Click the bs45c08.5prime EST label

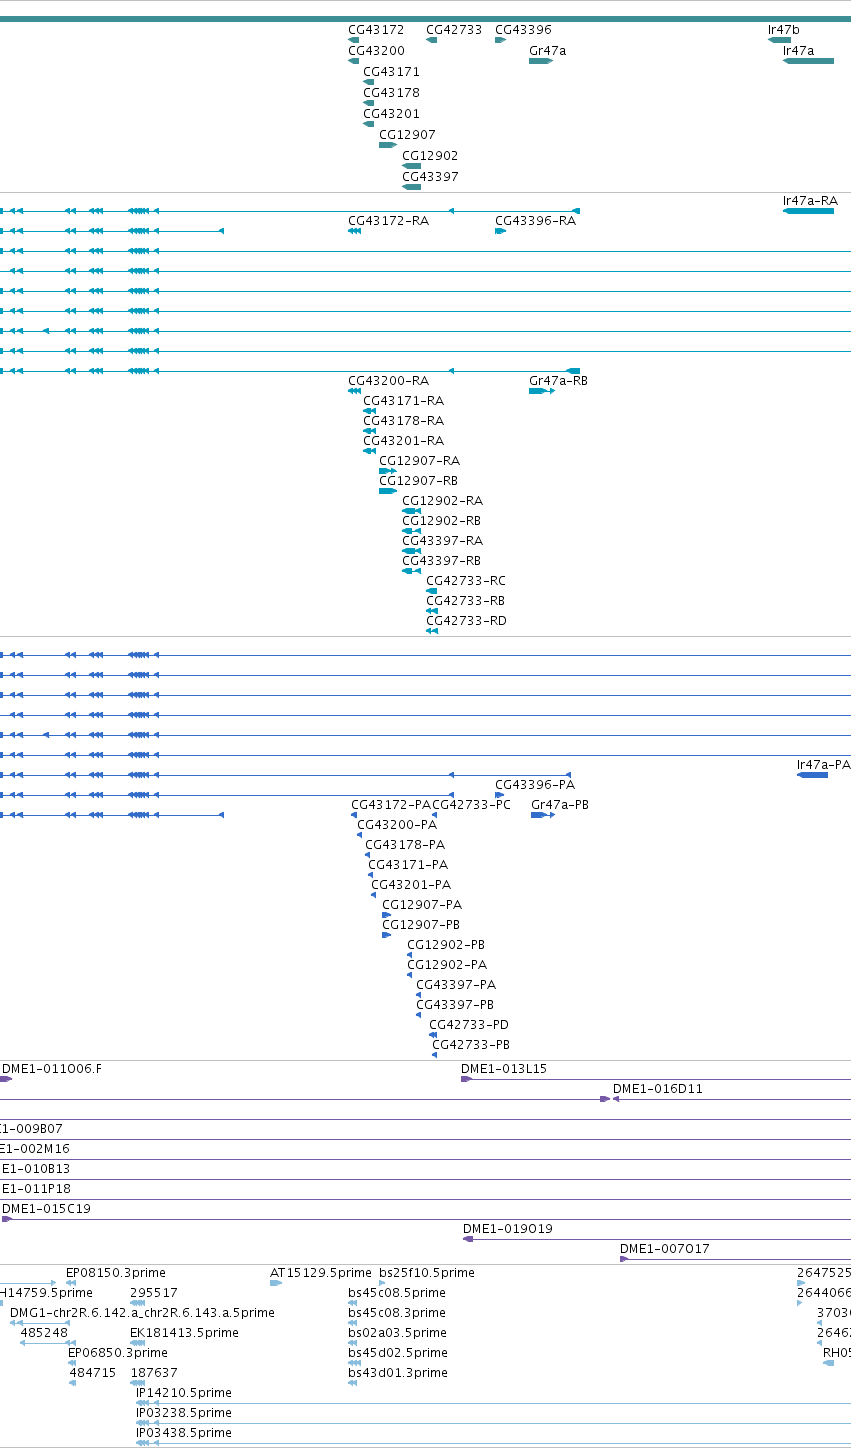tap(397, 1293)
